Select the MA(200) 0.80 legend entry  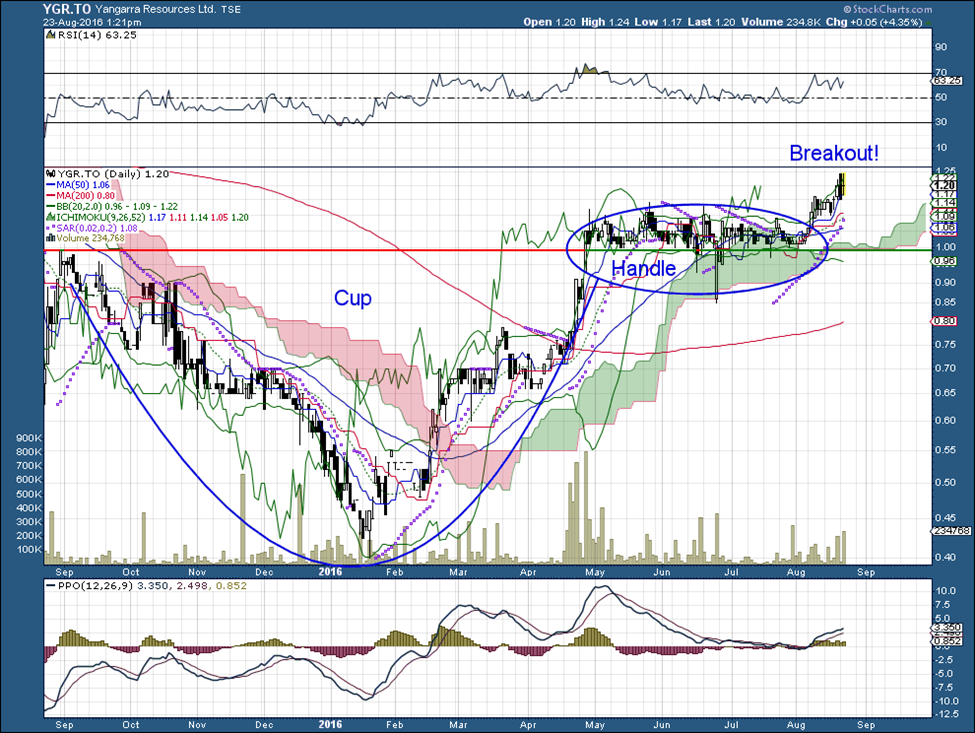[81, 195]
